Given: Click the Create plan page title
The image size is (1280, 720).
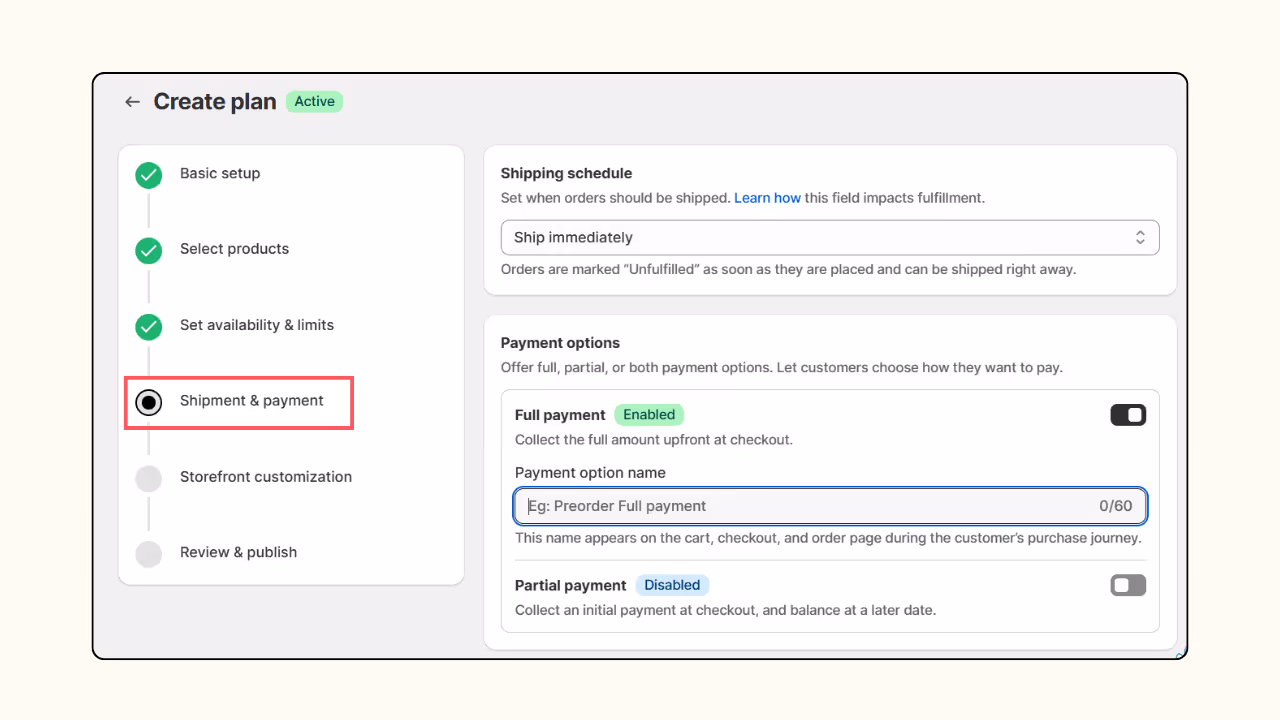Looking at the screenshot, I should tap(215, 102).
